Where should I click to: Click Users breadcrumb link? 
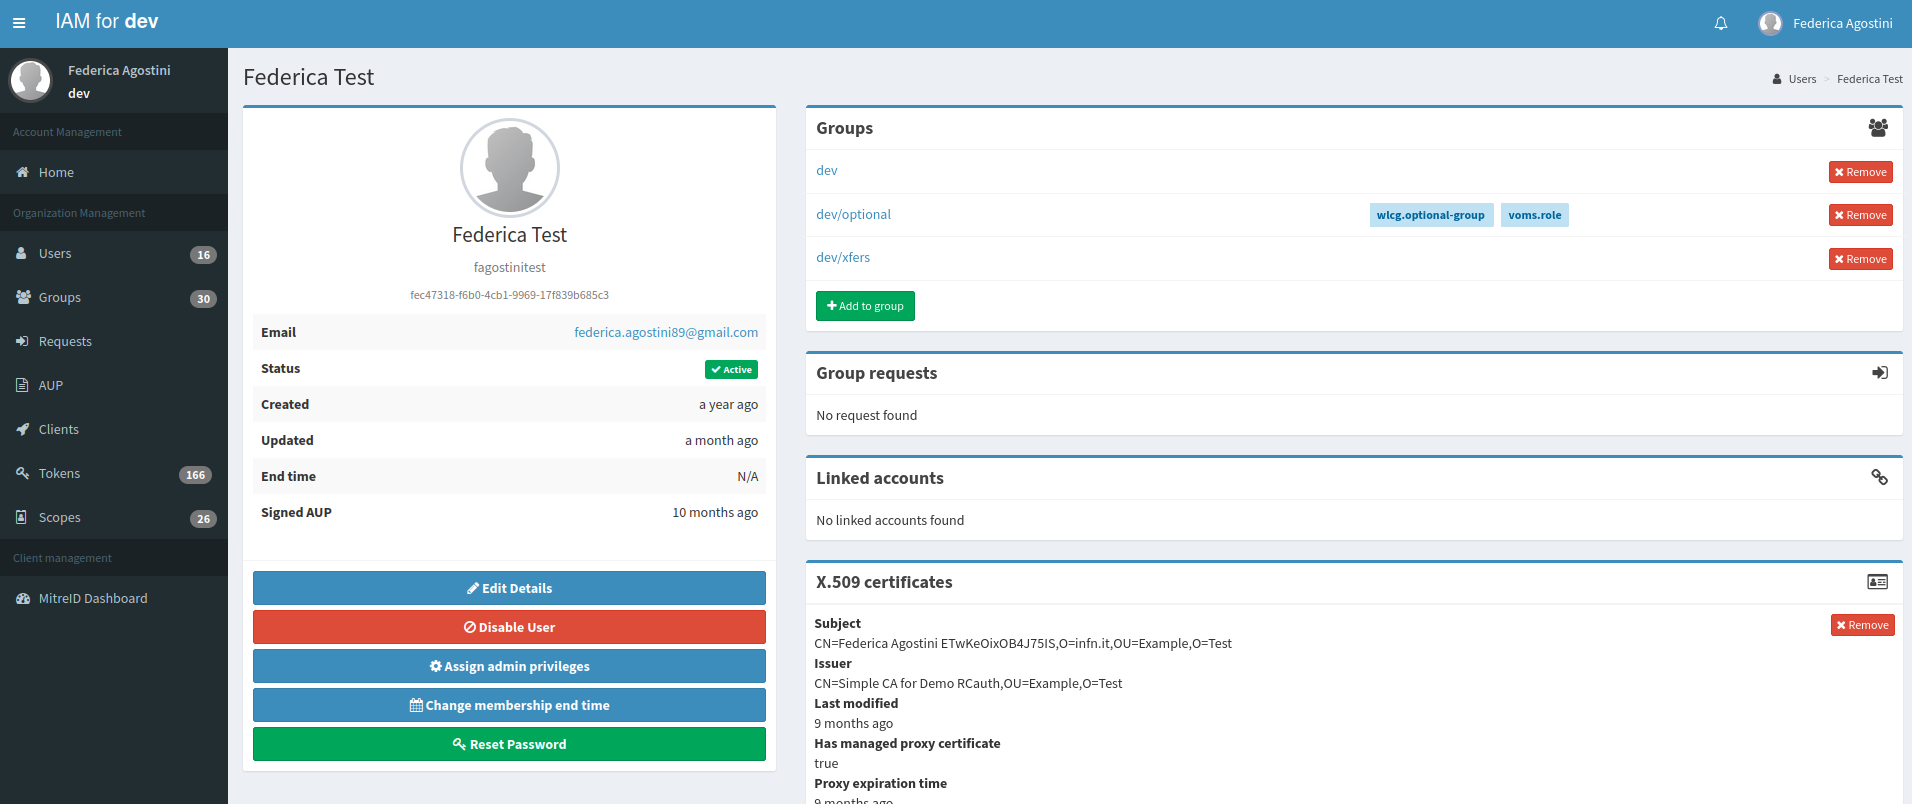click(1802, 79)
